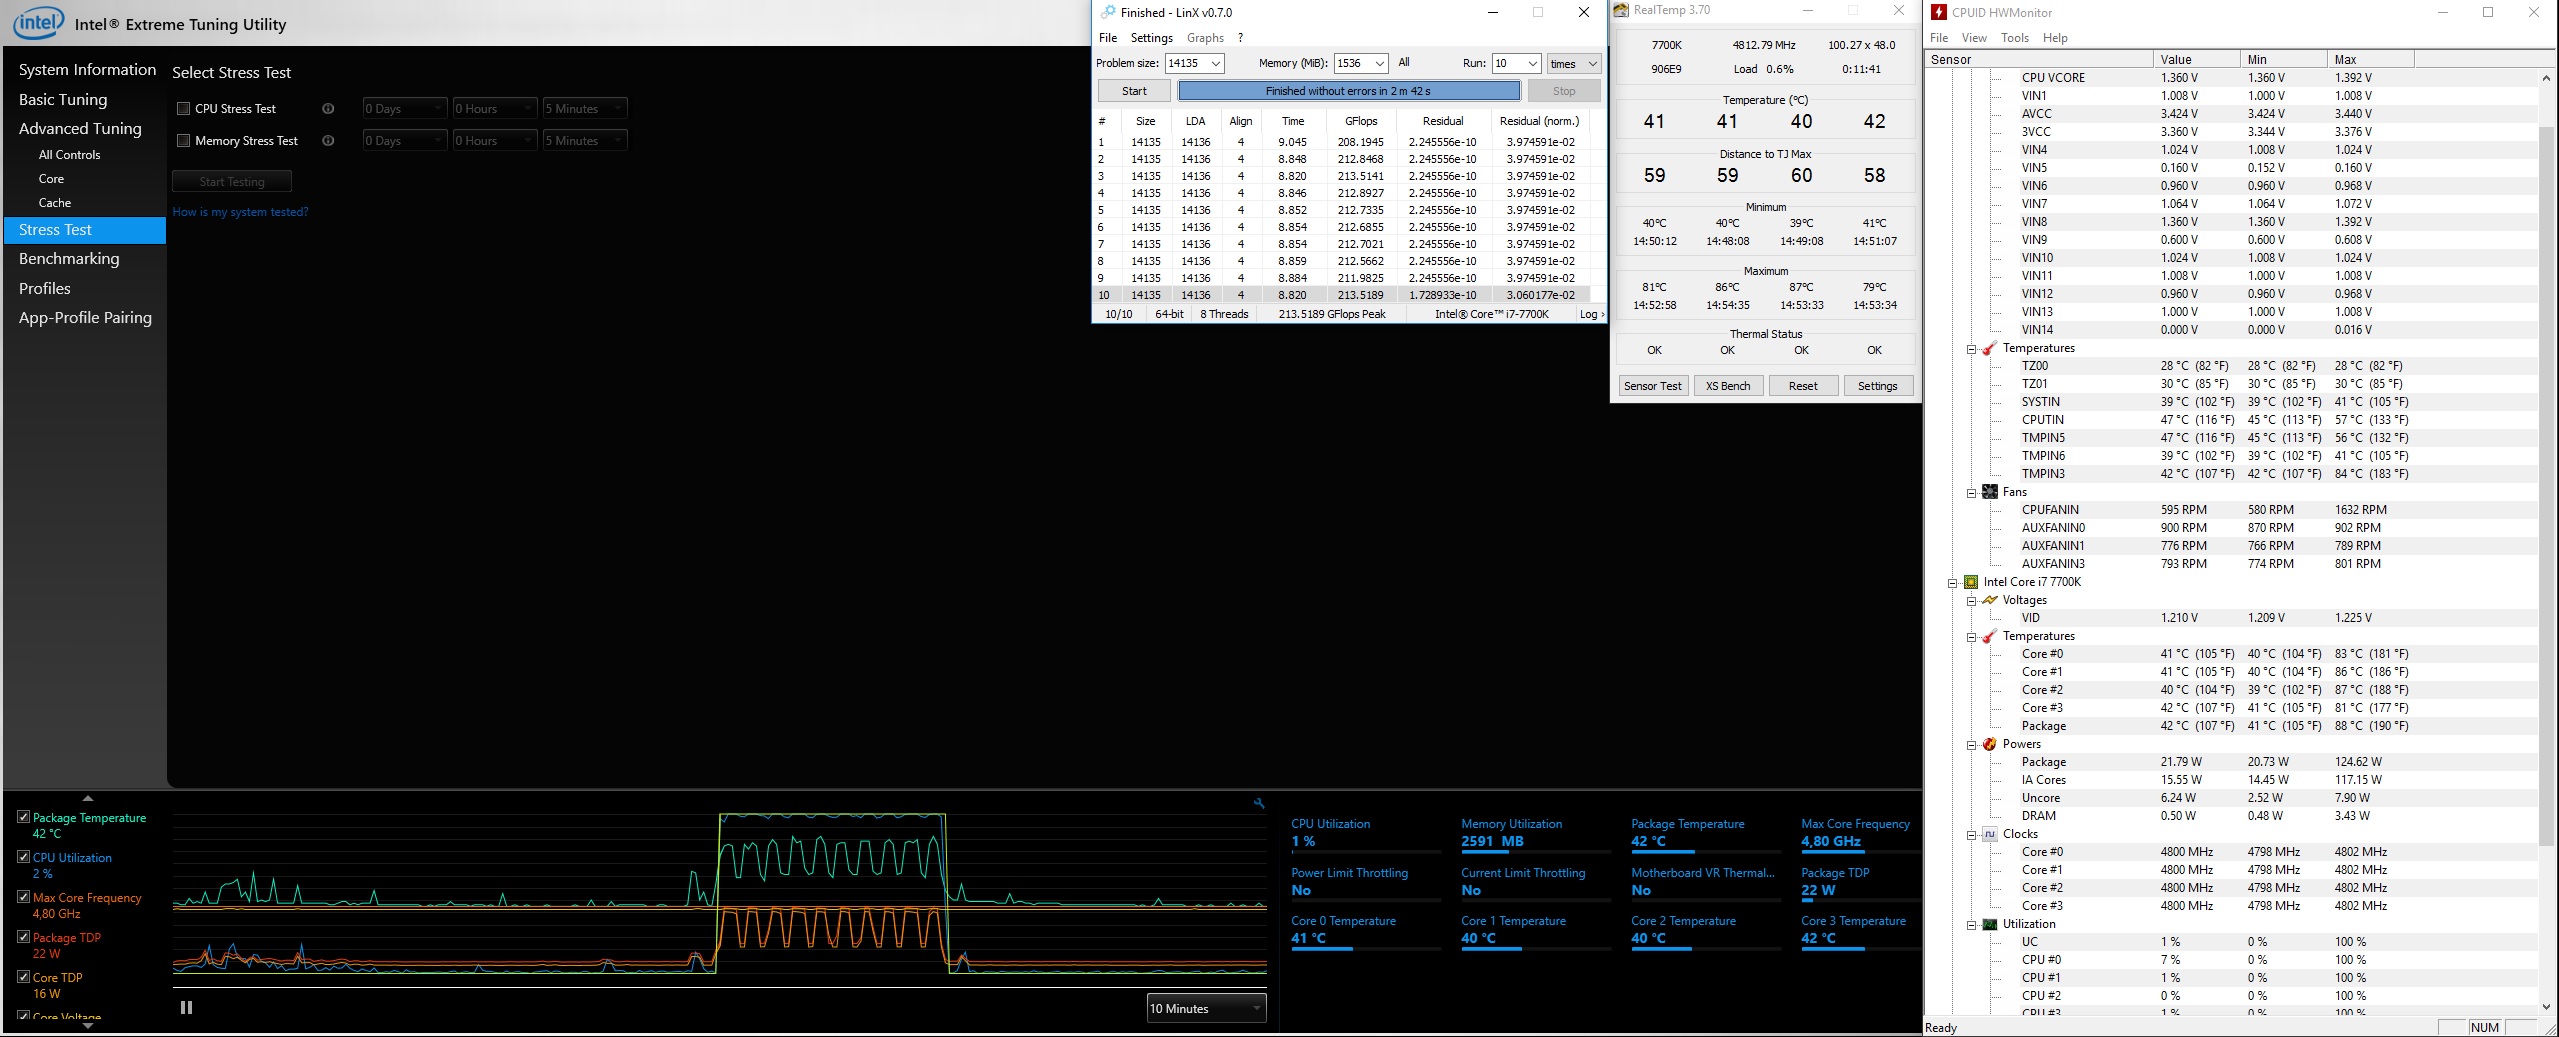The width and height of the screenshot is (2559, 1037).
Task: Open the LinX Graphs menu
Action: 1205,38
